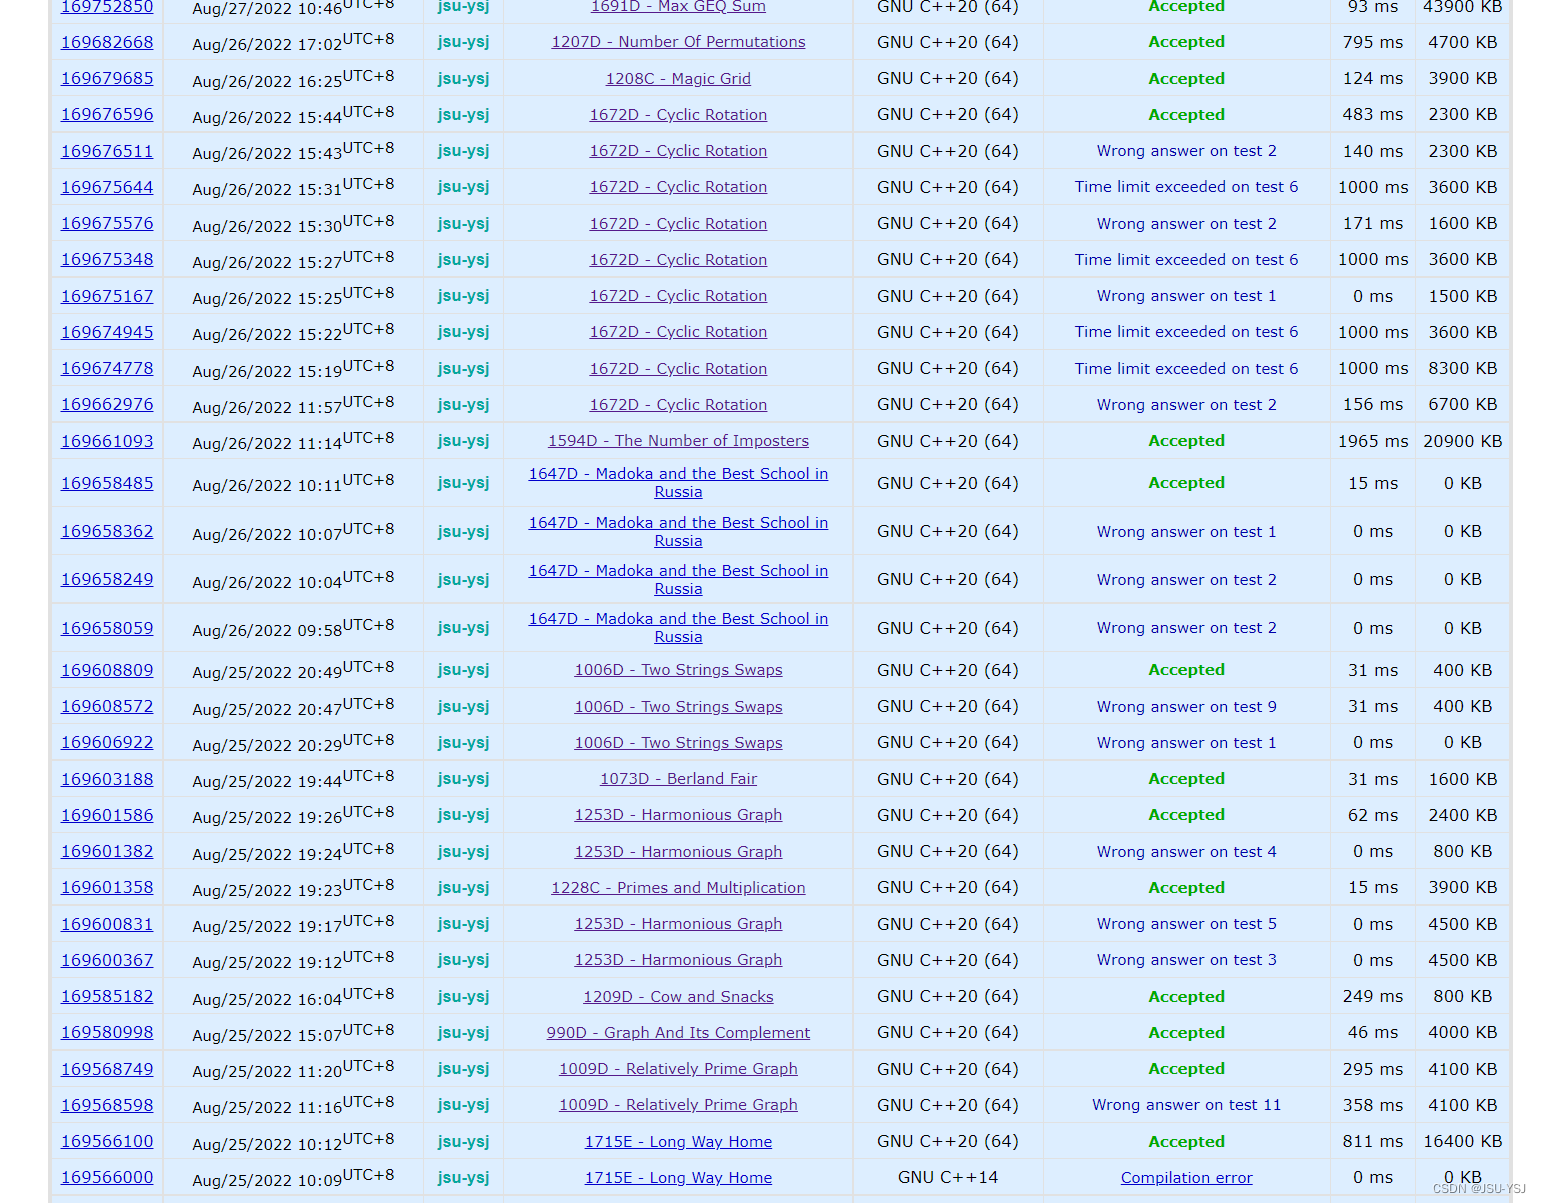
Task: Open submission 169568598
Action: pyautogui.click(x=107, y=1105)
